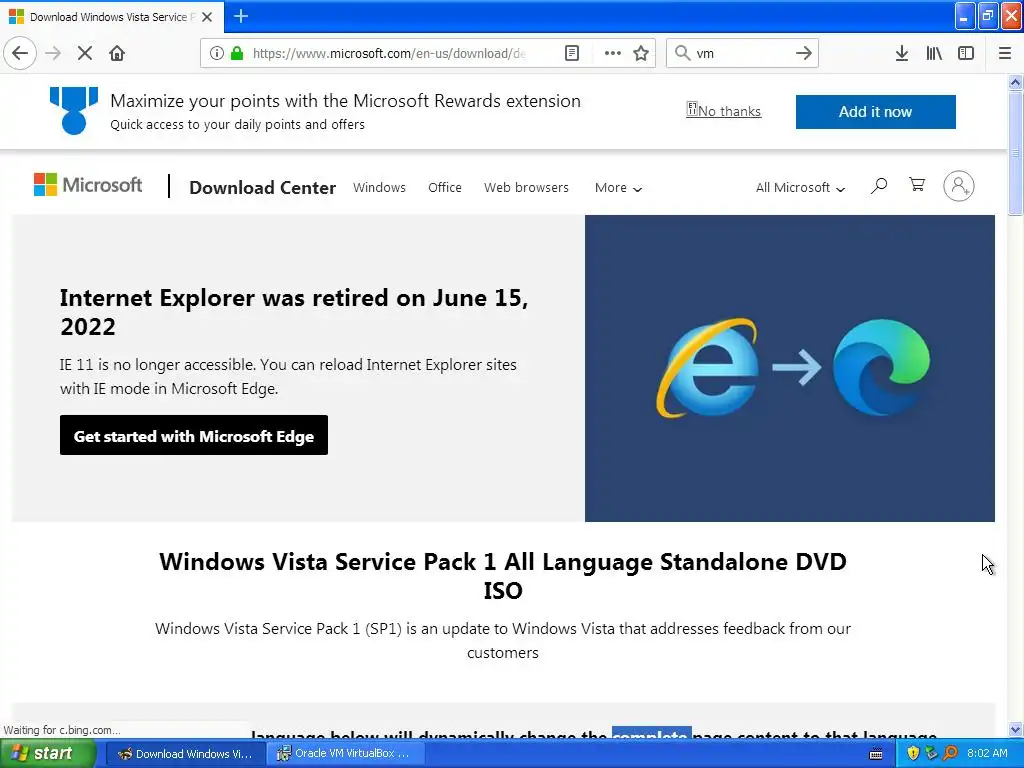This screenshot has width=1024, height=768.
Task: Click scrollbar up arrow
Action: tap(1015, 82)
